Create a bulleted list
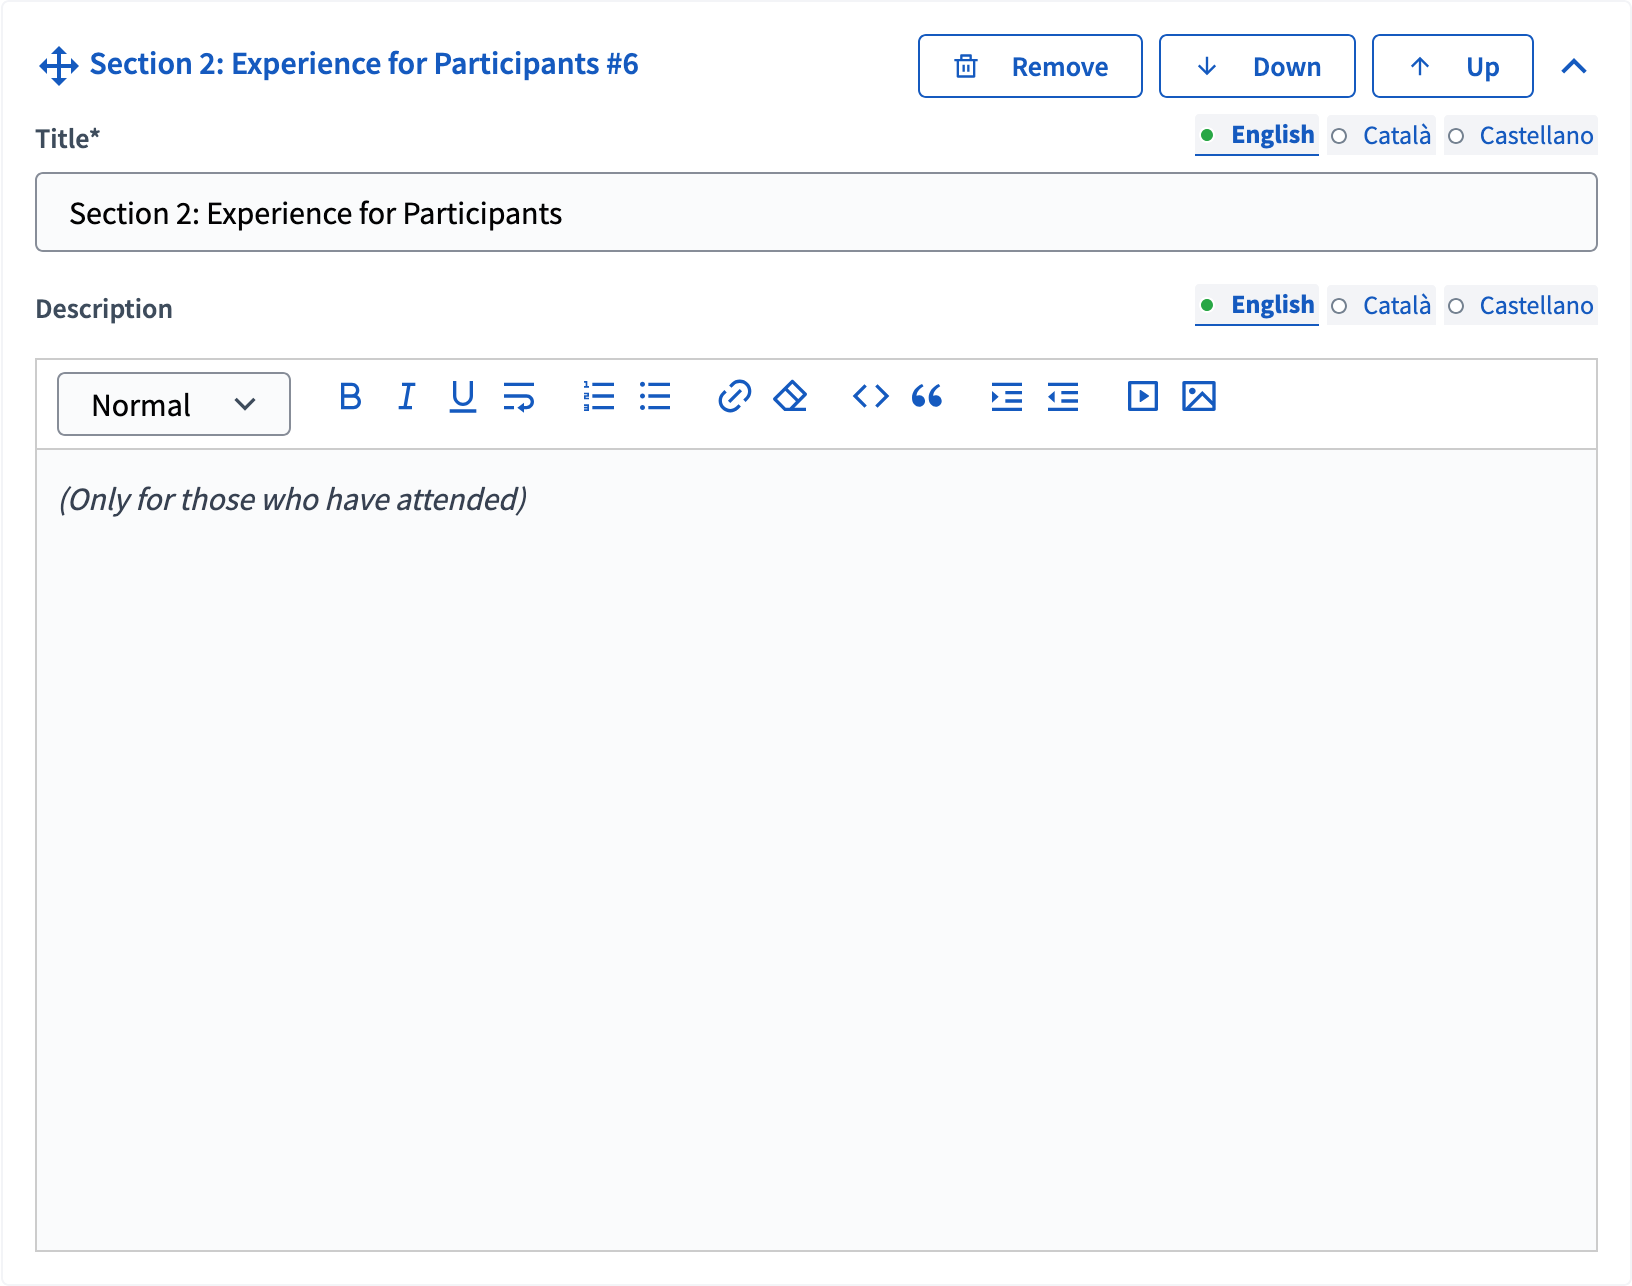The image size is (1632, 1286). pos(654,396)
